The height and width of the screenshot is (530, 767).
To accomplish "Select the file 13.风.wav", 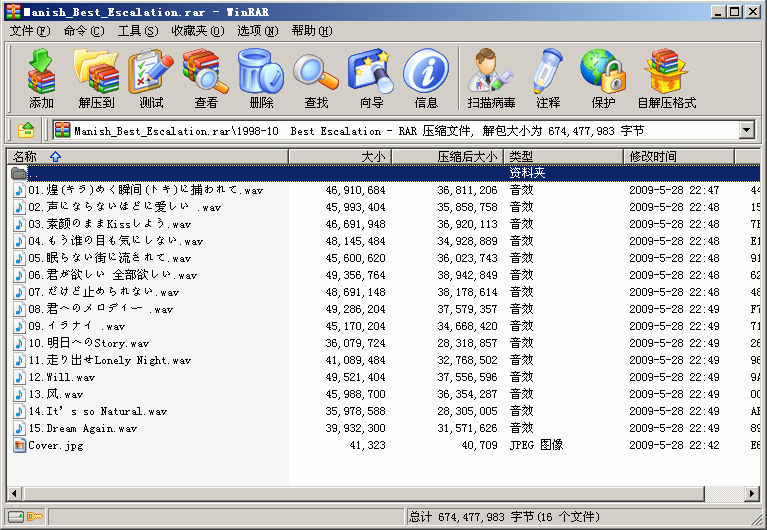I will 55,394.
